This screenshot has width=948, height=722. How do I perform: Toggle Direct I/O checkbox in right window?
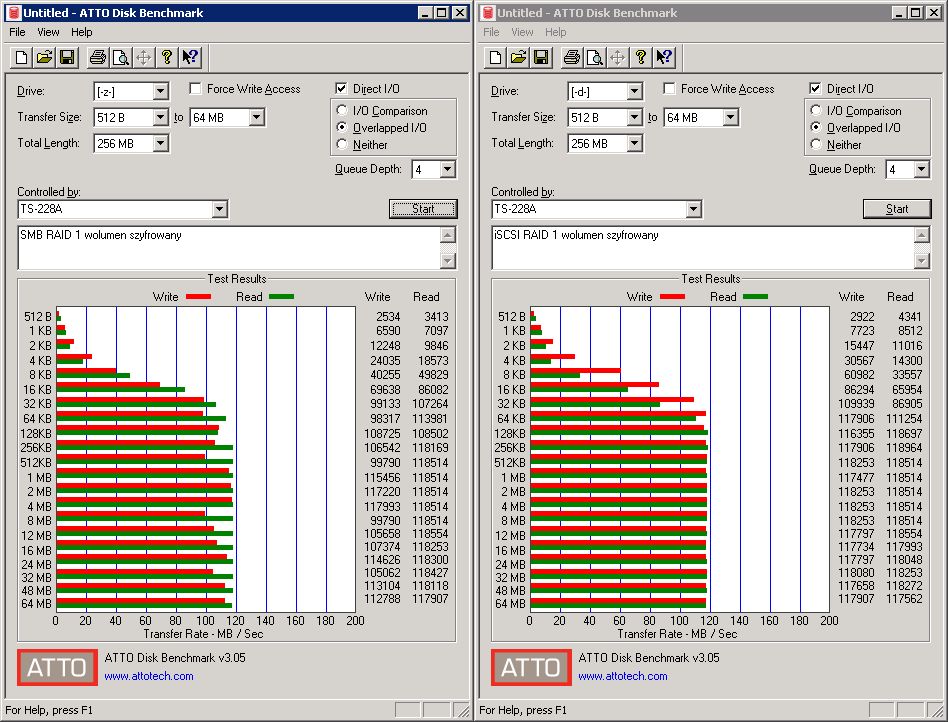click(815, 89)
